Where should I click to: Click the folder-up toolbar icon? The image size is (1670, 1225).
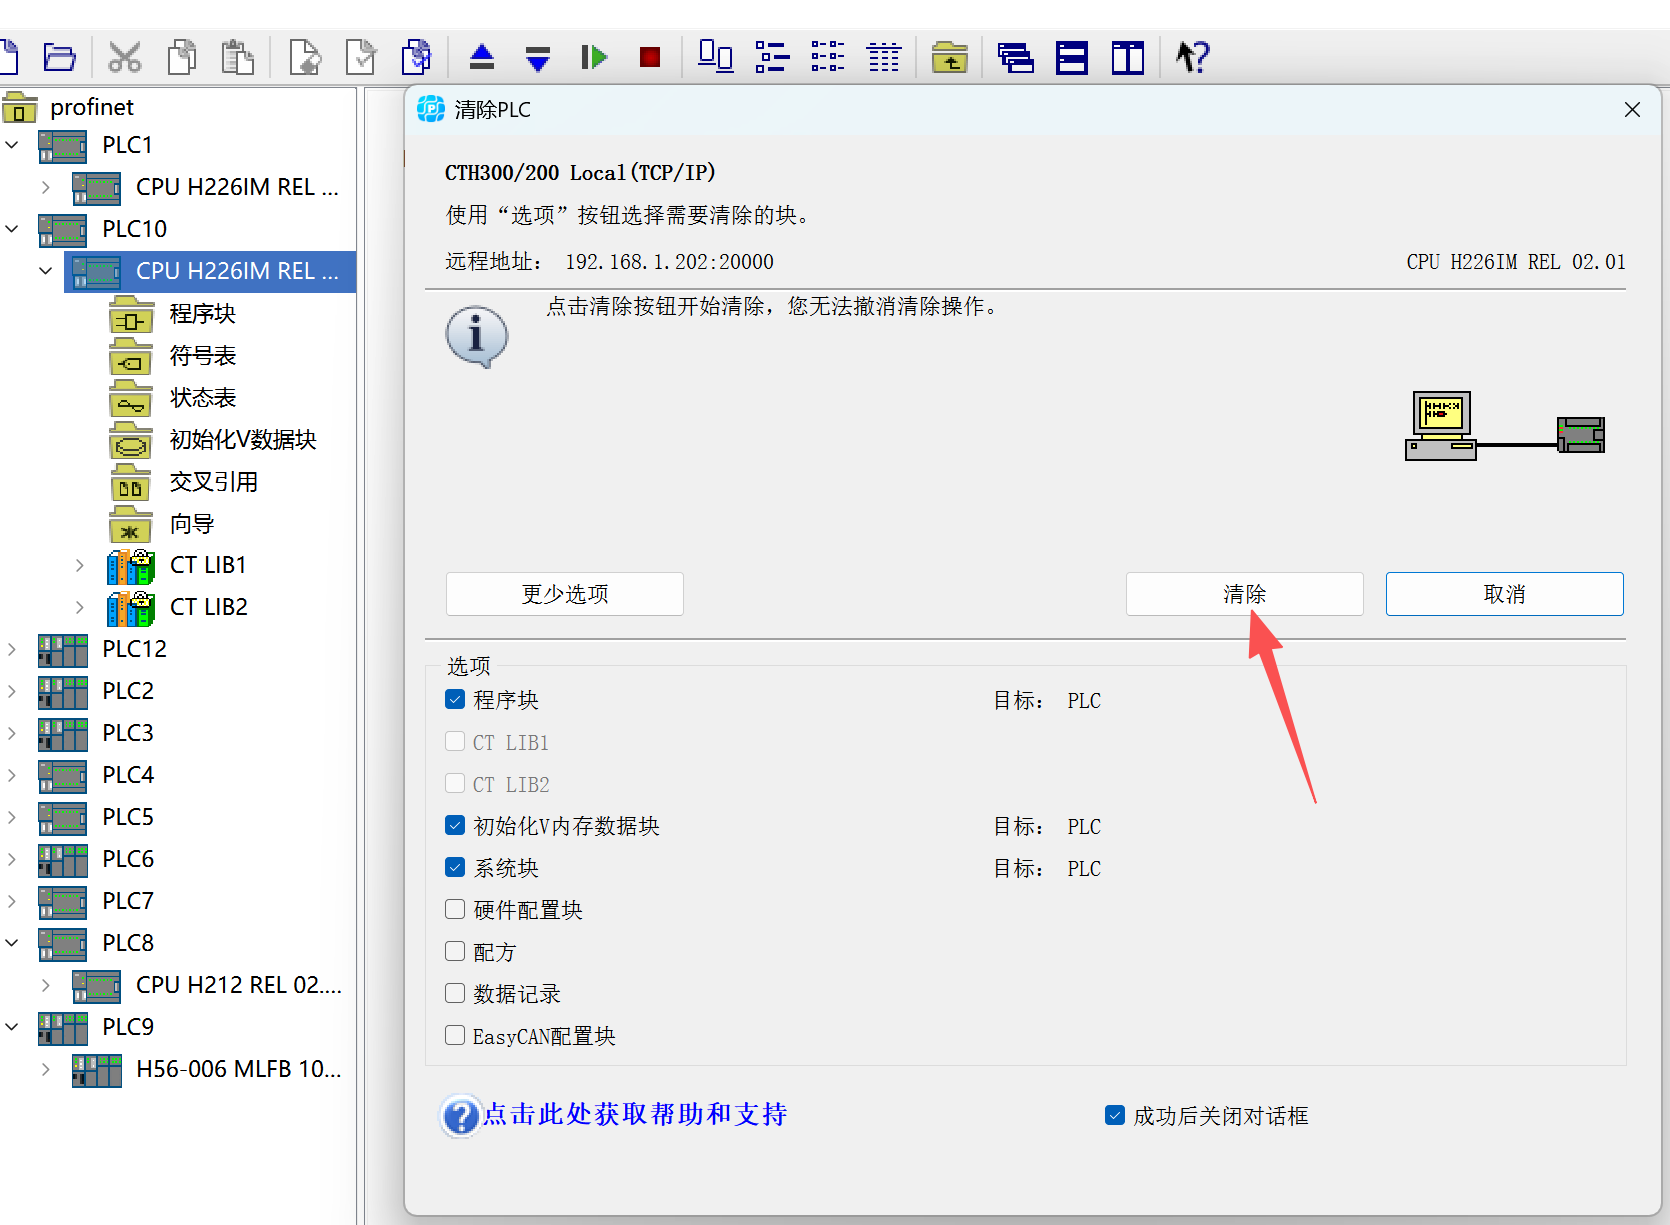coord(949,57)
